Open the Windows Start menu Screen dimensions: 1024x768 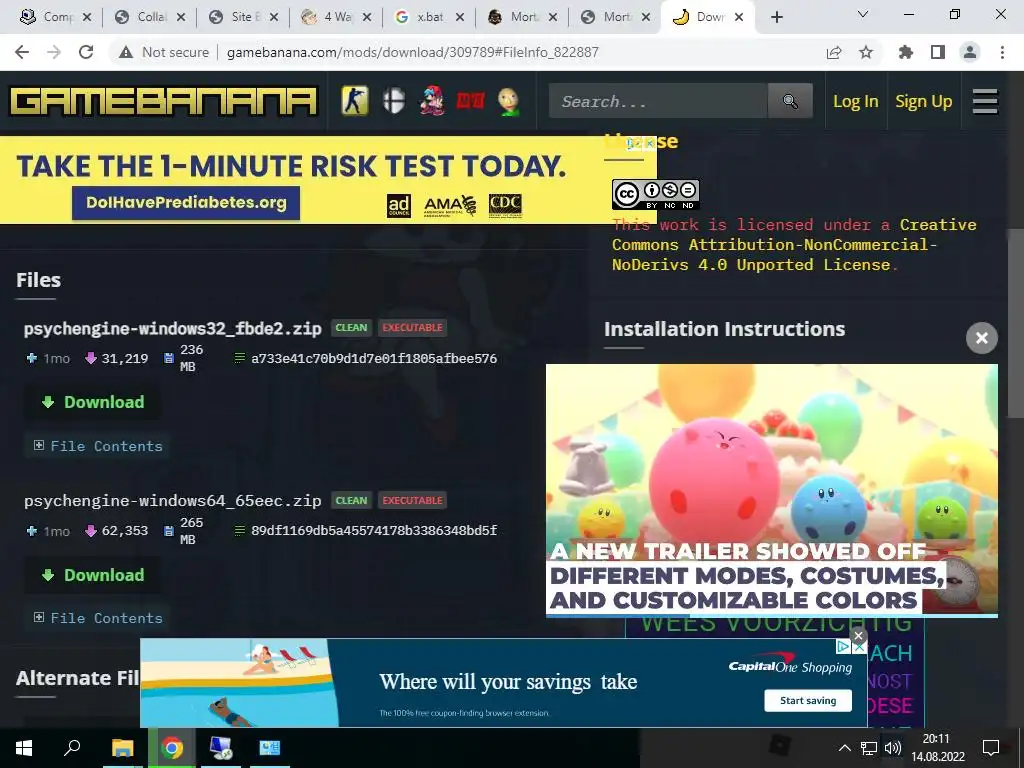point(24,748)
